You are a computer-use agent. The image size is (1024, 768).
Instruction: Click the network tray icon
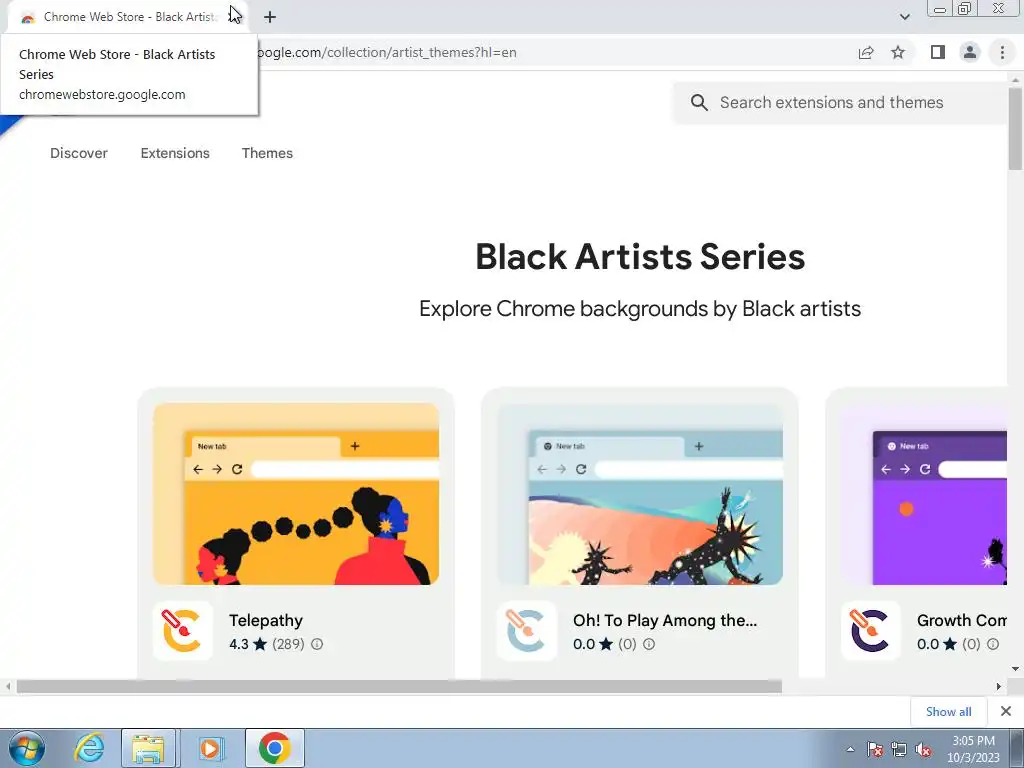click(x=899, y=750)
